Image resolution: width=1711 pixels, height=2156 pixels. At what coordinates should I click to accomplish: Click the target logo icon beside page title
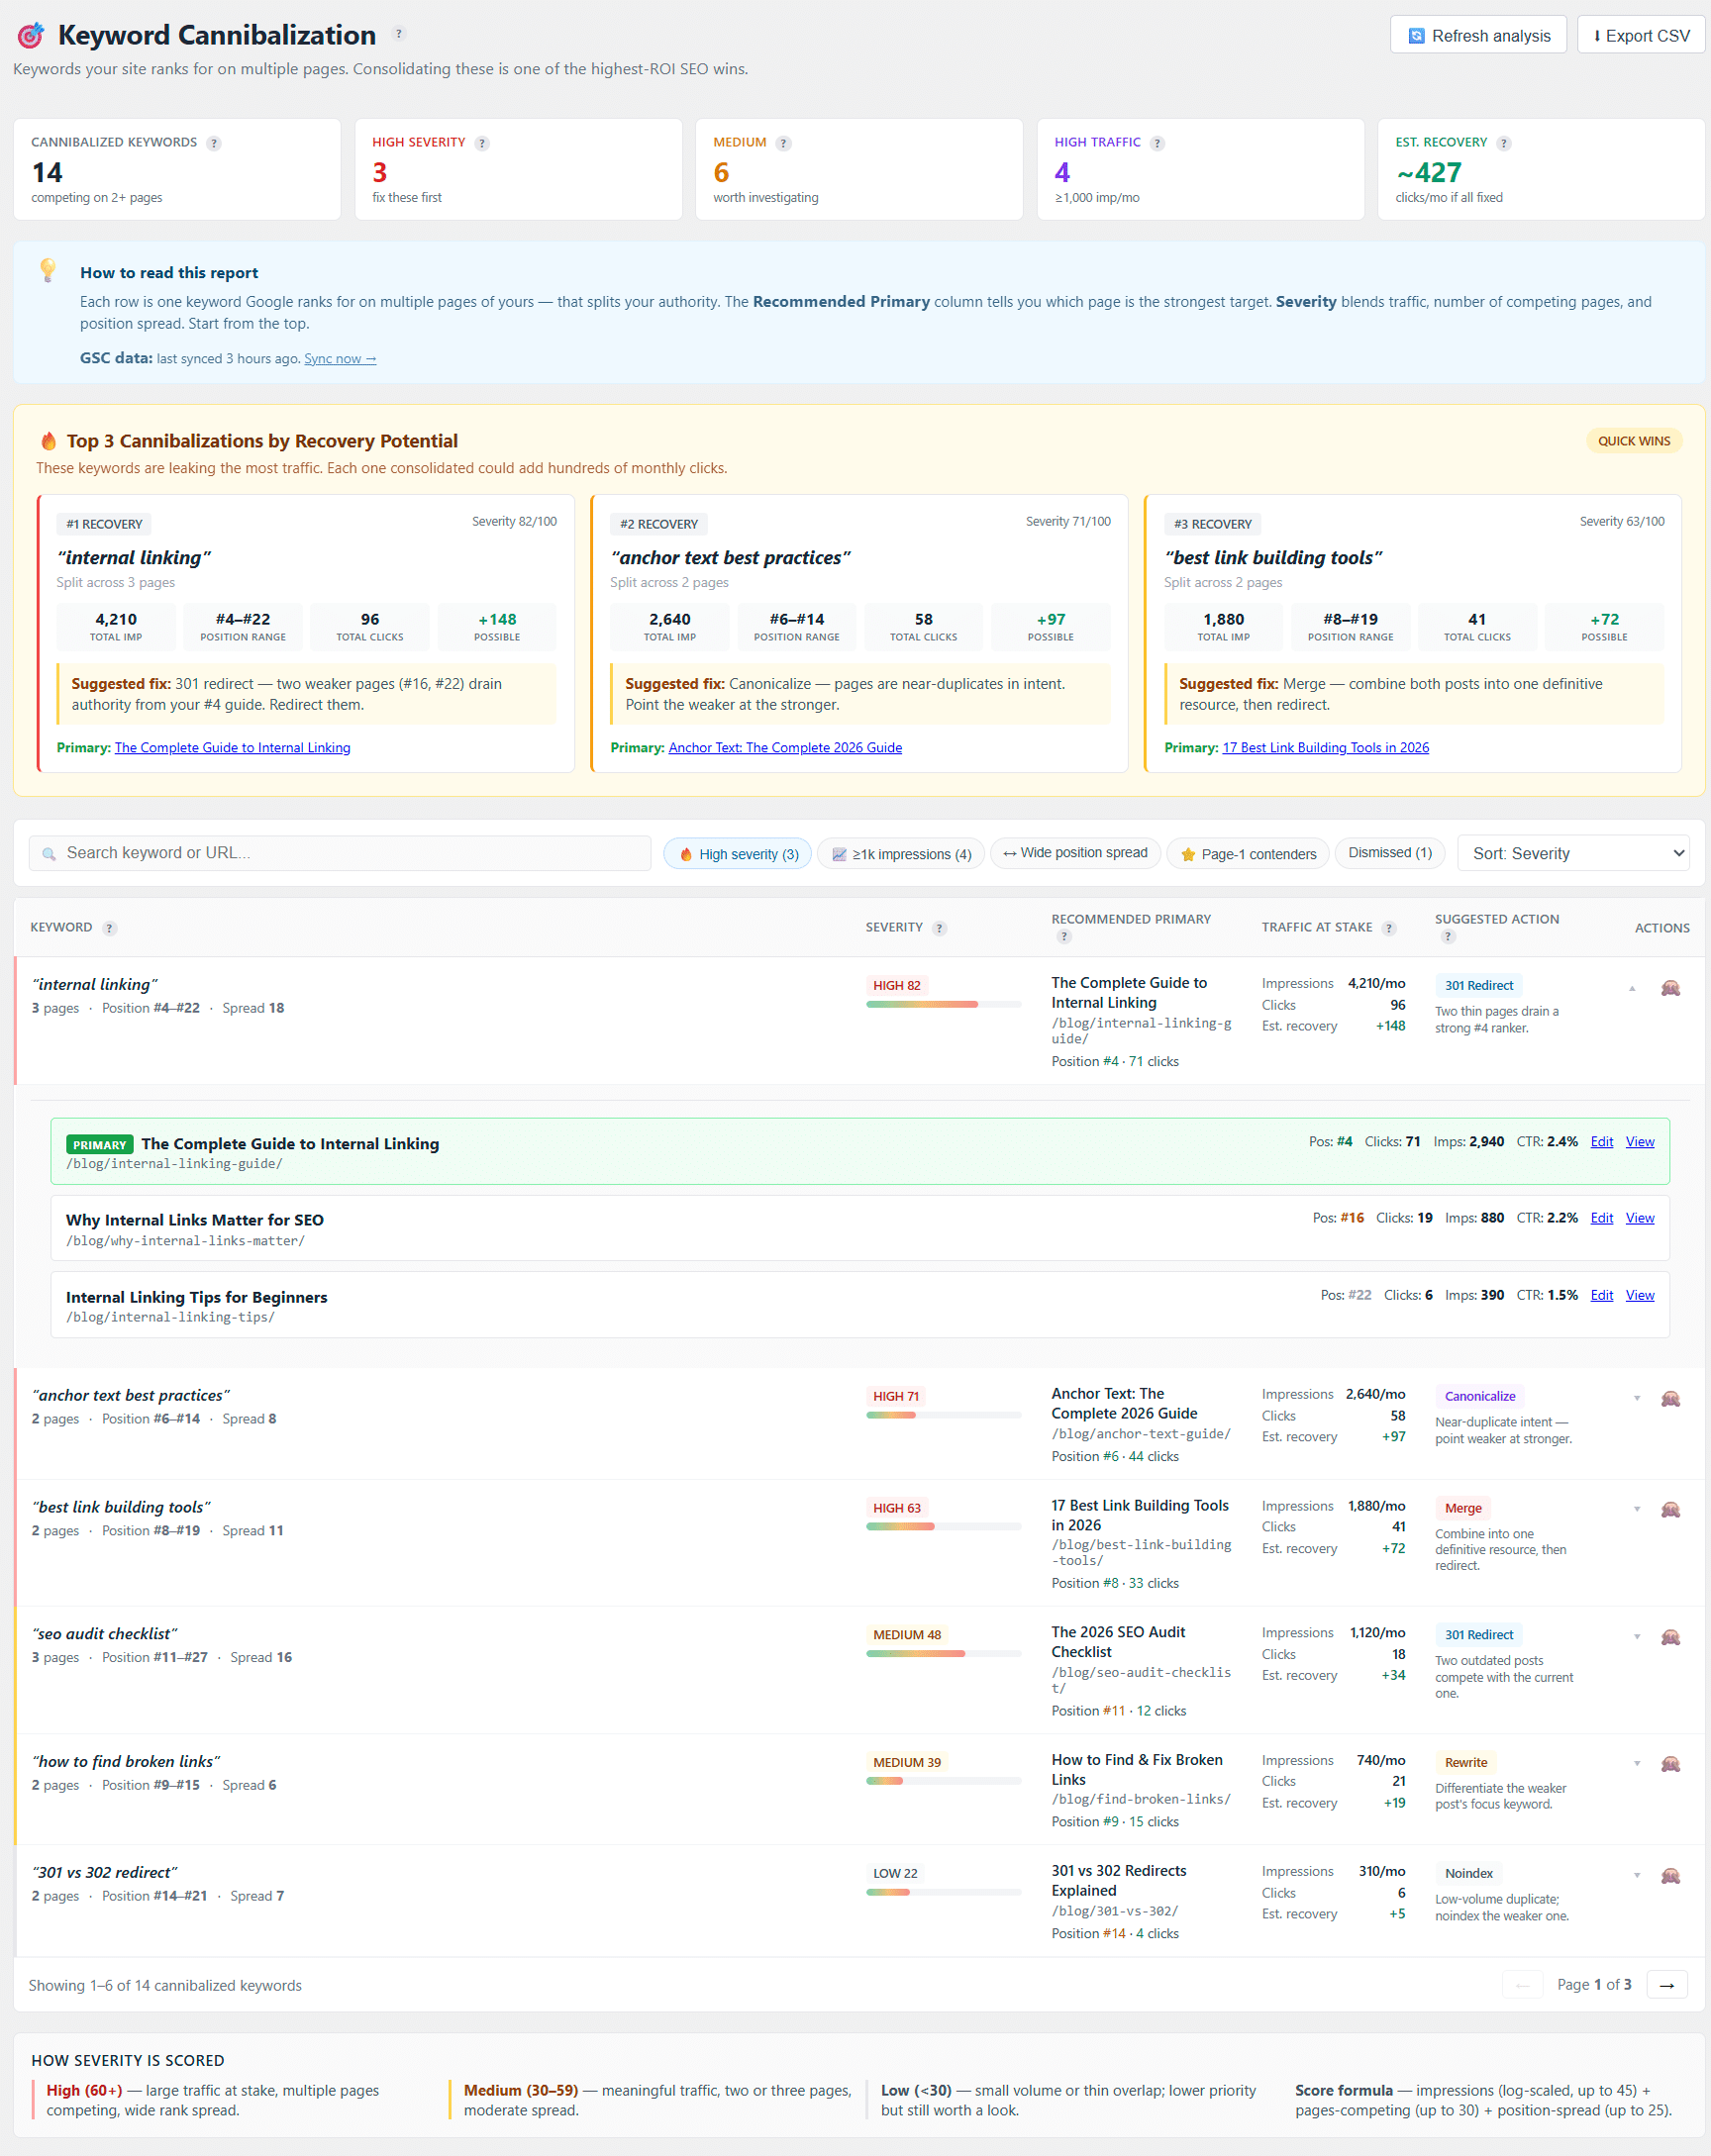(31, 36)
